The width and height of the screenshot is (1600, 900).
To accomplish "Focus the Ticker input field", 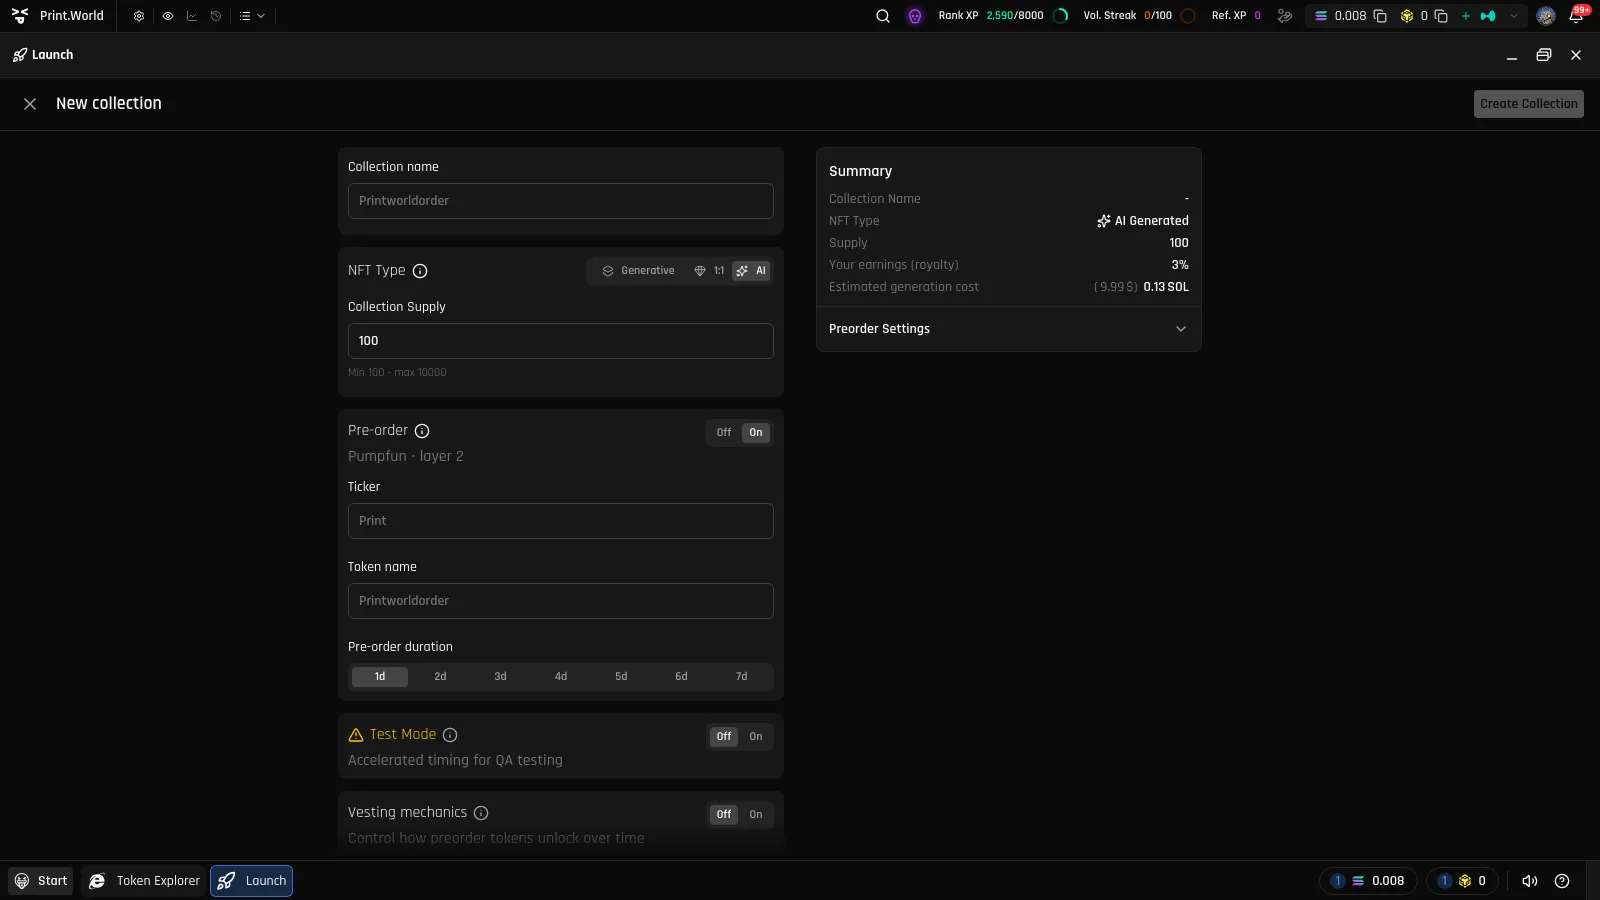I will pyautogui.click(x=560, y=521).
